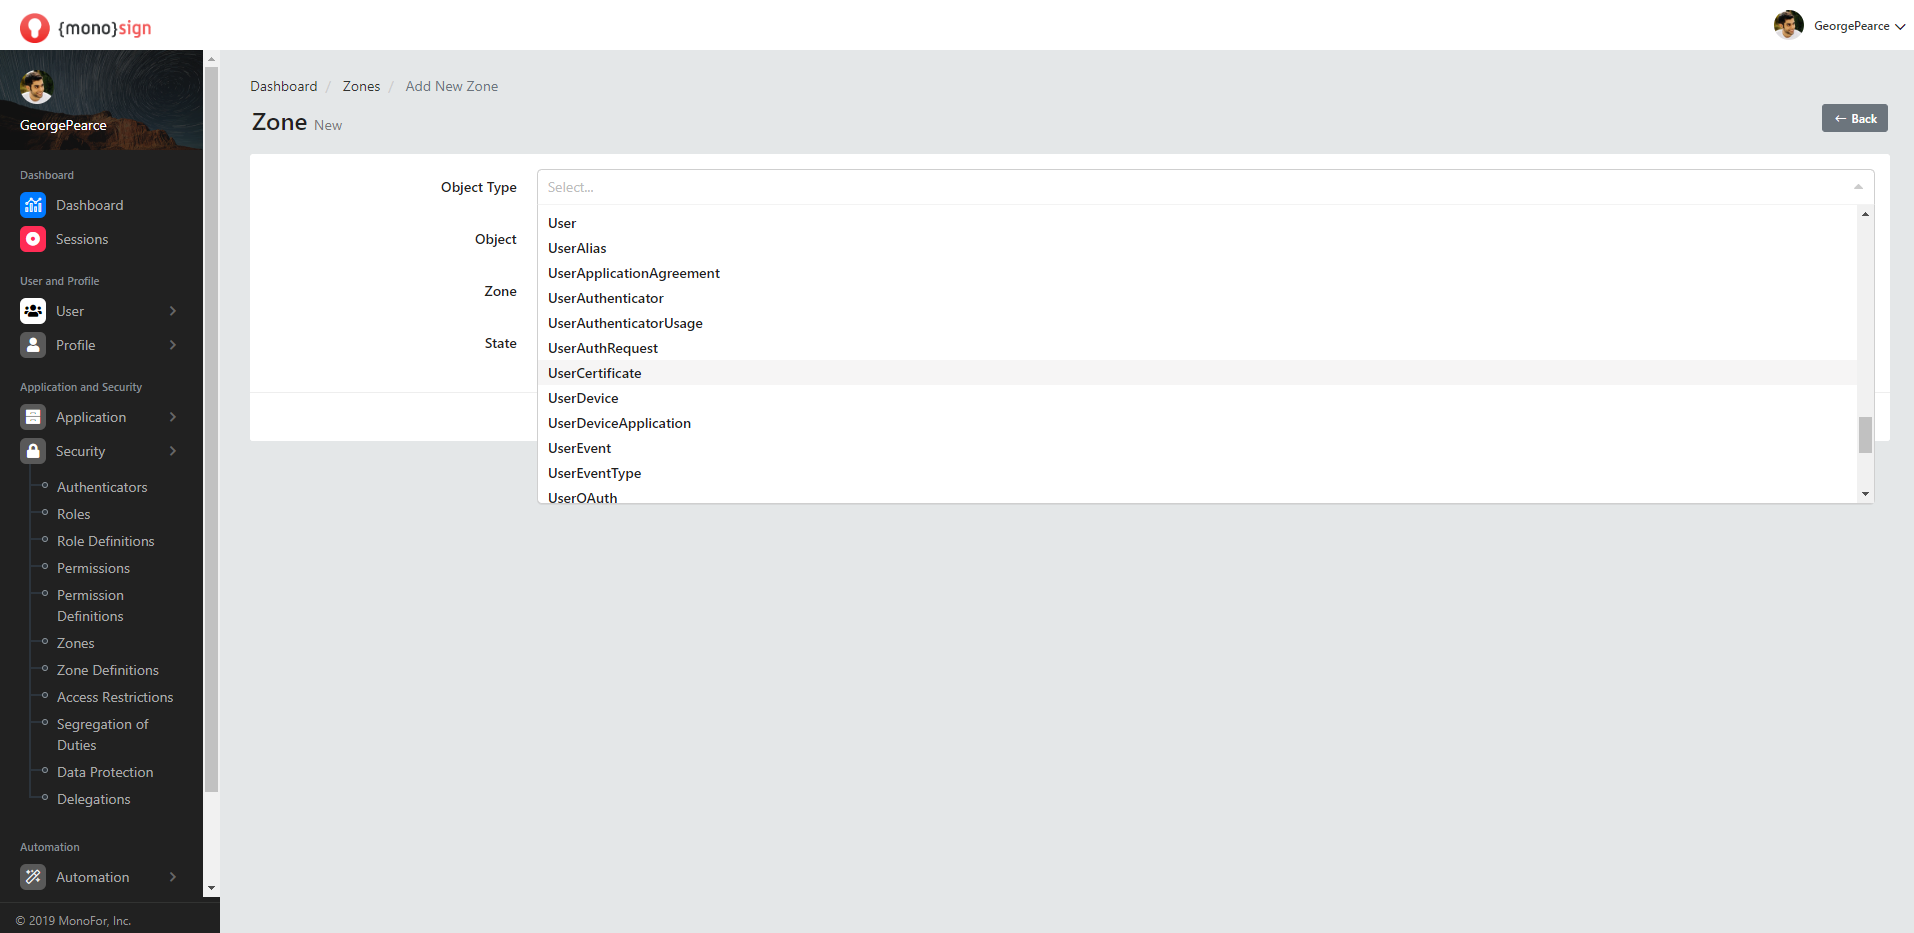Click the Dashboard chart icon in sidebar
Image resolution: width=1914 pixels, height=933 pixels.
point(33,205)
